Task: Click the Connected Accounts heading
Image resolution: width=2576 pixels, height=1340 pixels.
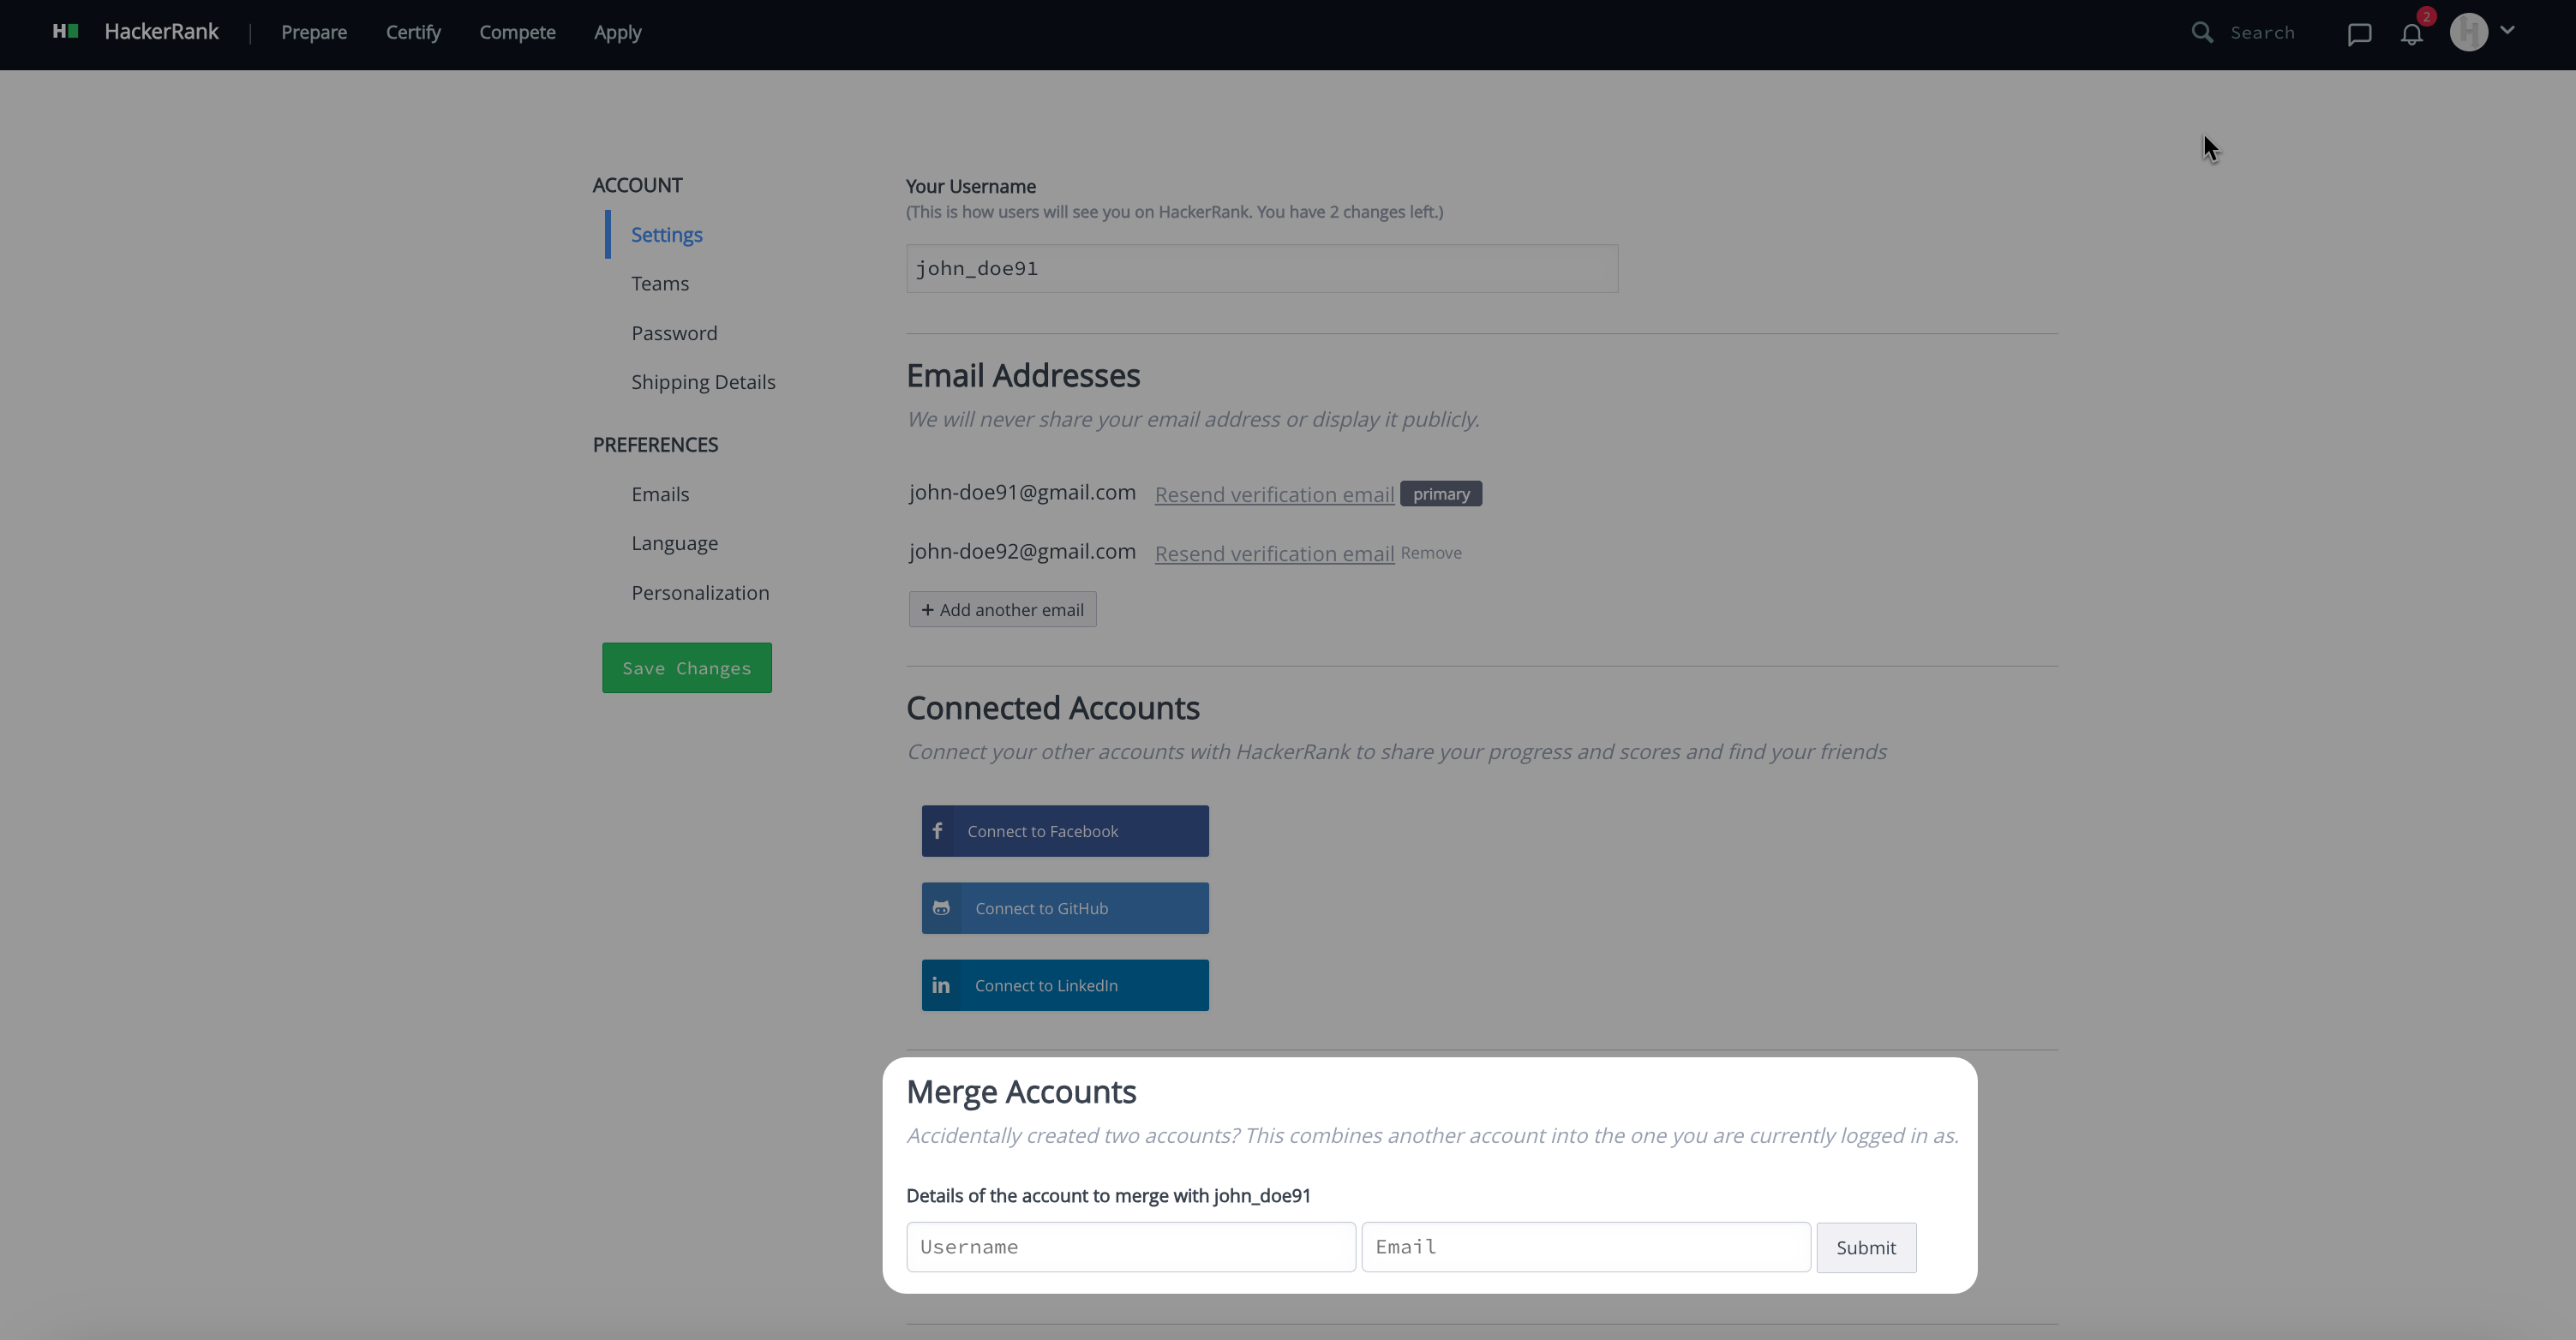Action: point(1053,708)
